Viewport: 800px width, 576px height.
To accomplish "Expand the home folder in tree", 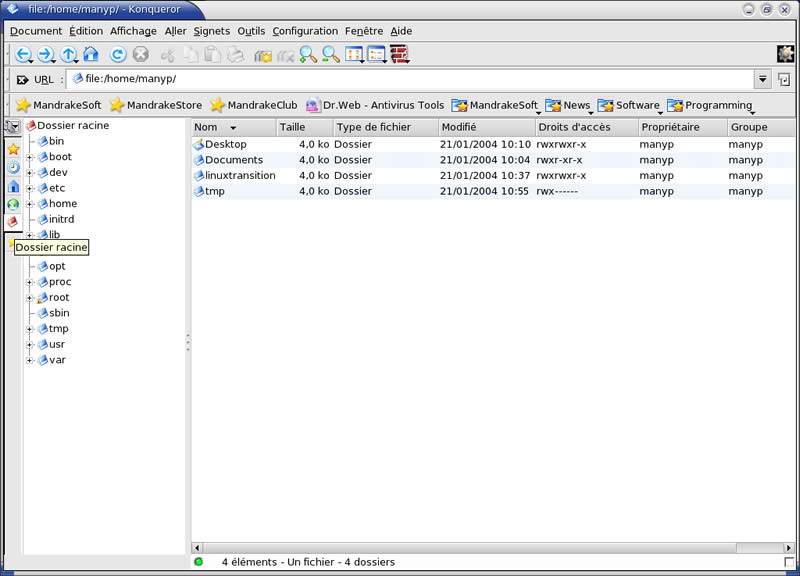I will 30,204.
